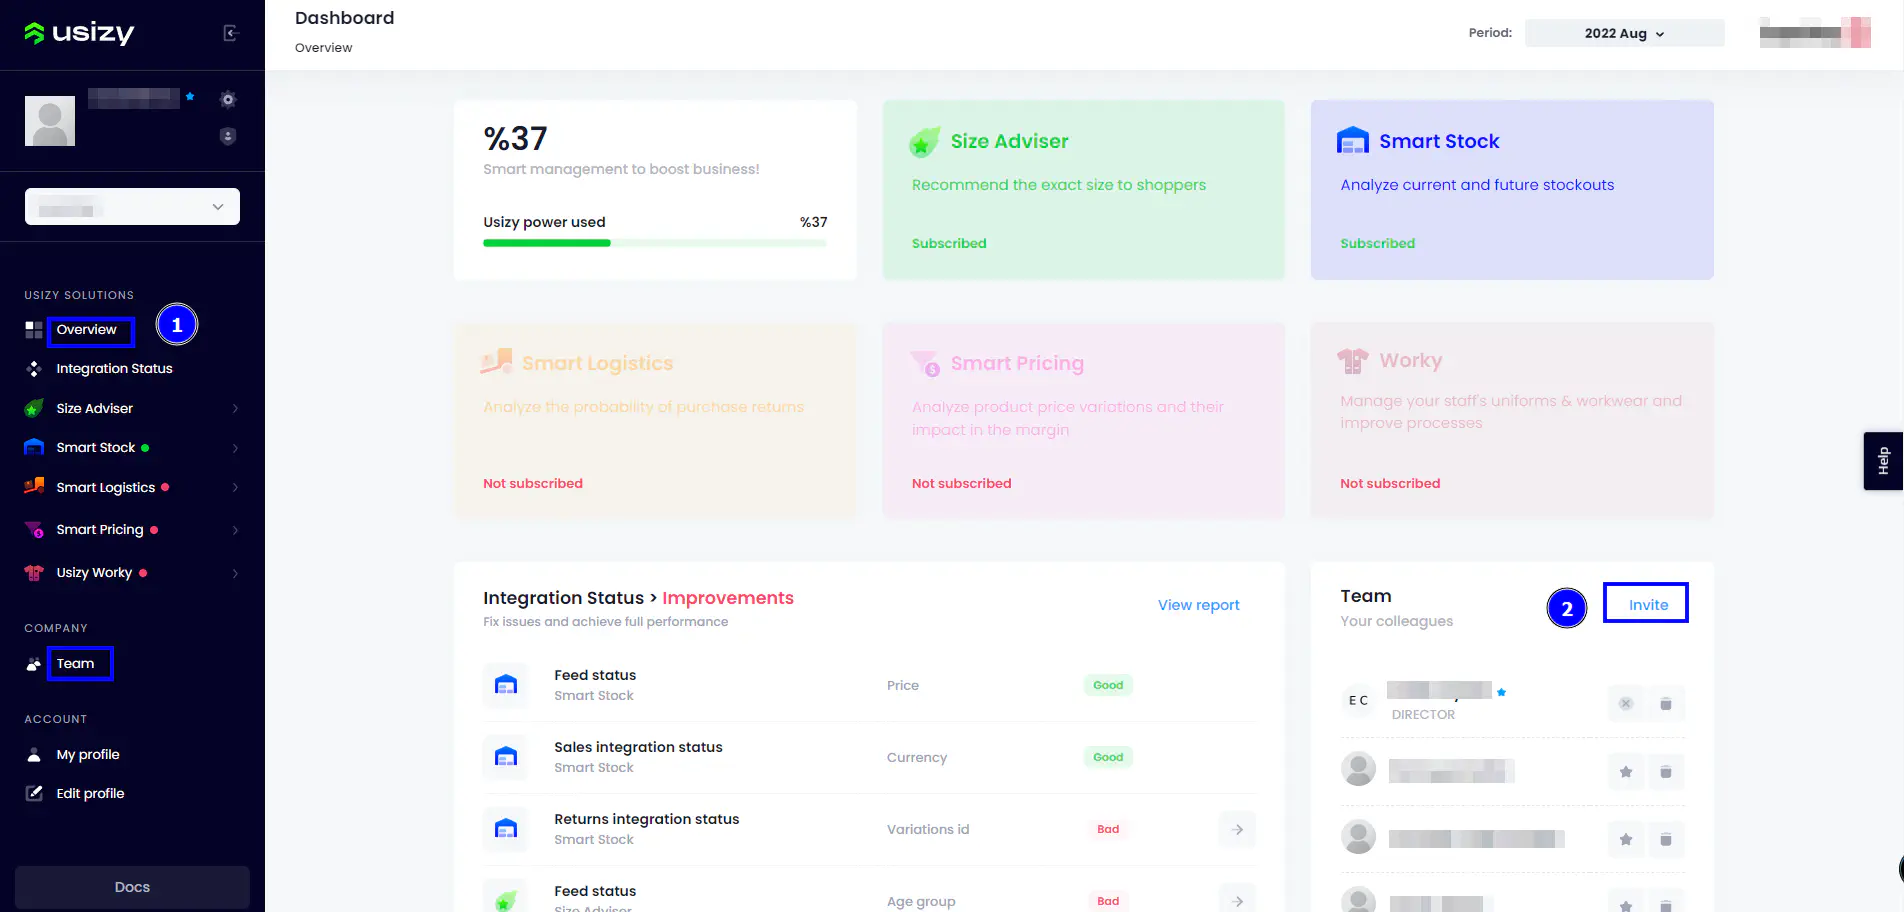This screenshot has width=1904, height=912.
Task: Click the Invite button in Team panel
Action: tap(1647, 604)
